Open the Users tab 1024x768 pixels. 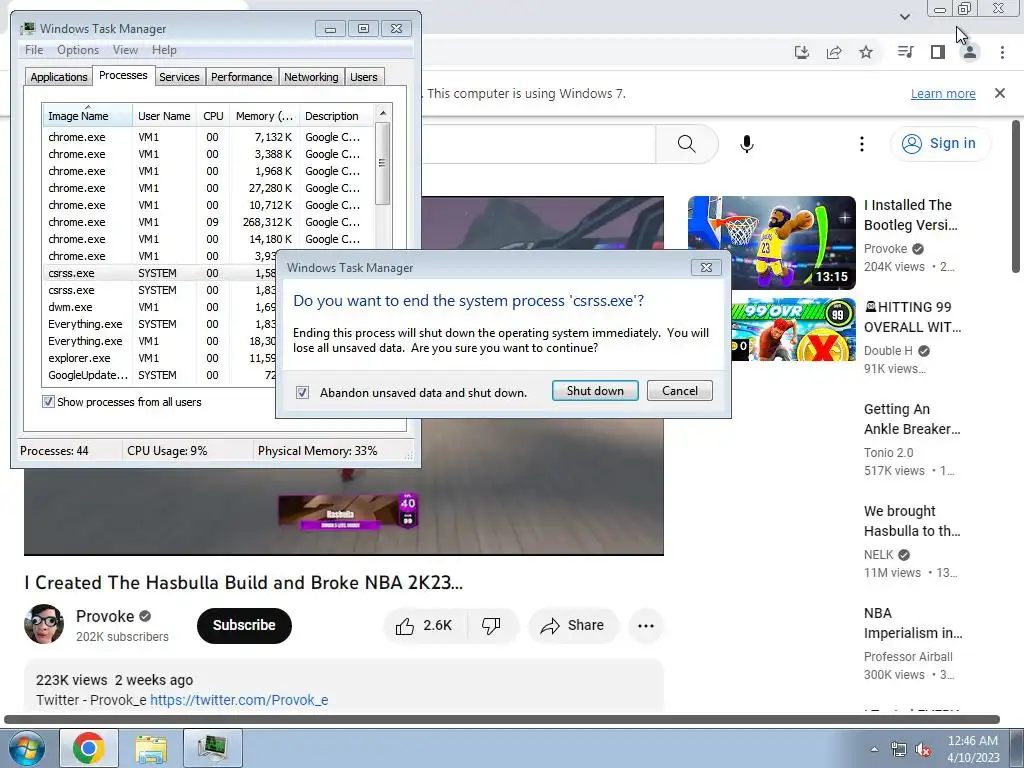364,77
